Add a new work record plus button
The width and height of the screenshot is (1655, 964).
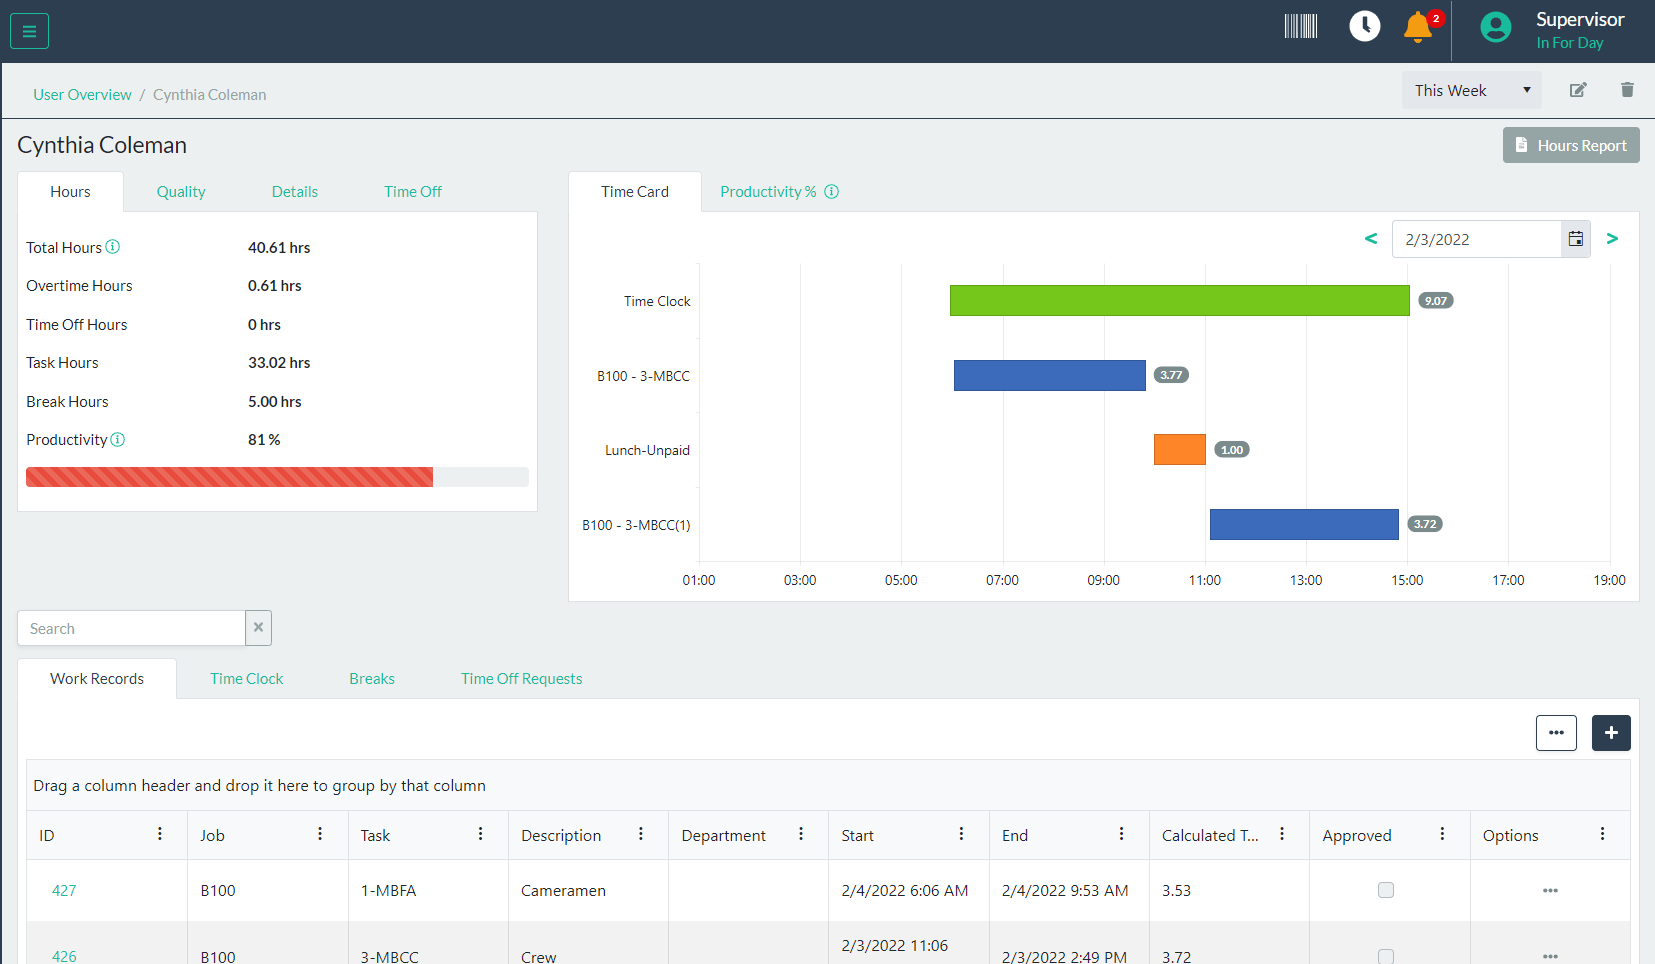1611,733
